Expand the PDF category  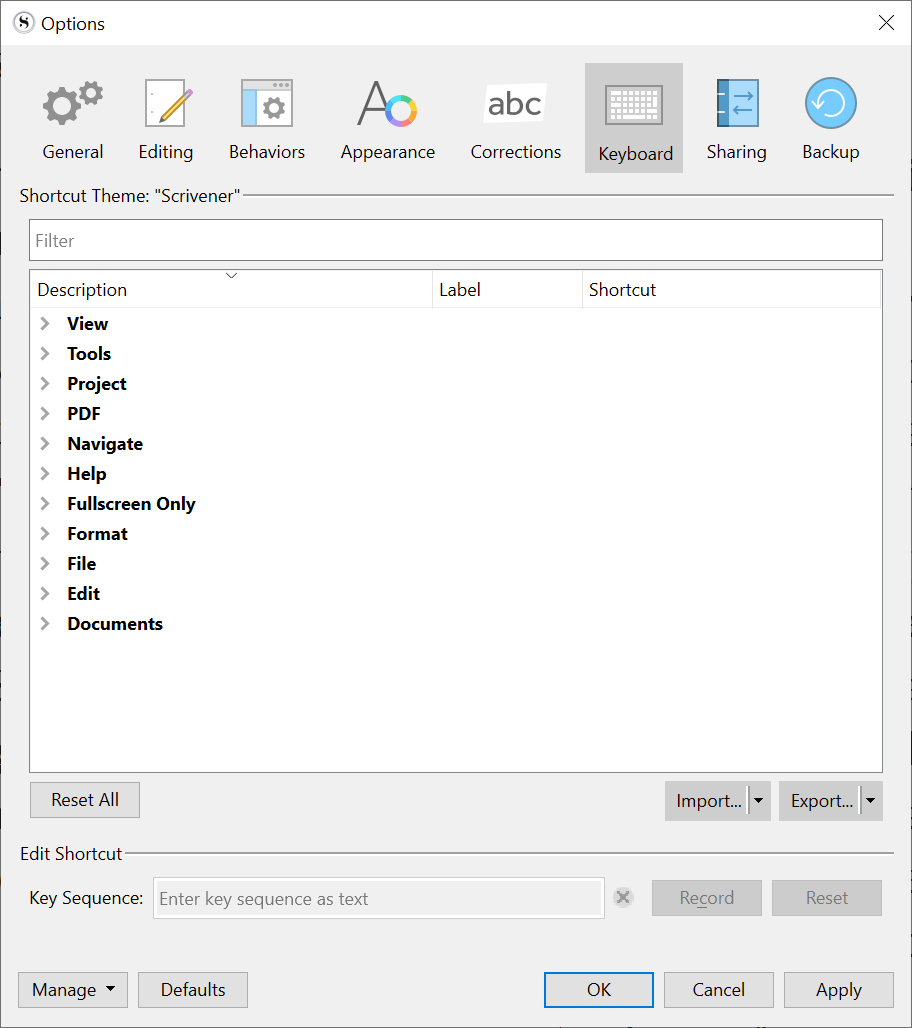[x=45, y=413]
